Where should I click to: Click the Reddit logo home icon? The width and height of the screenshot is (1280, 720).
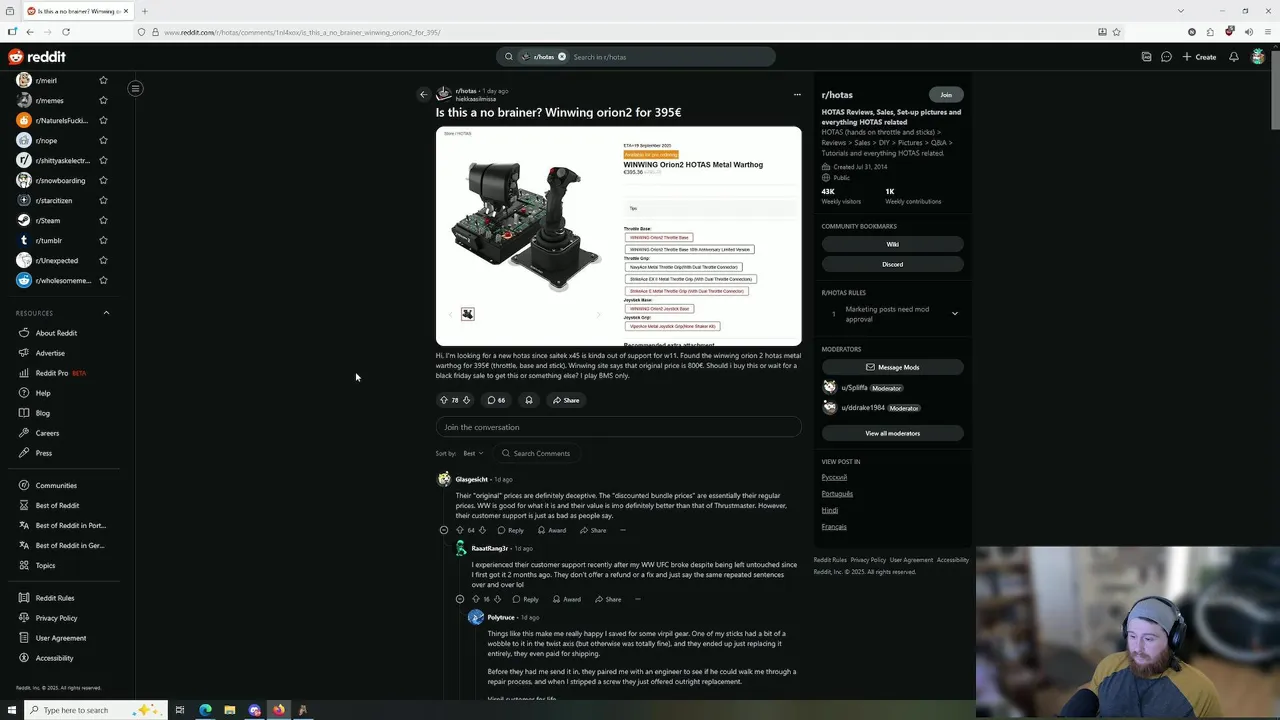coord(36,57)
